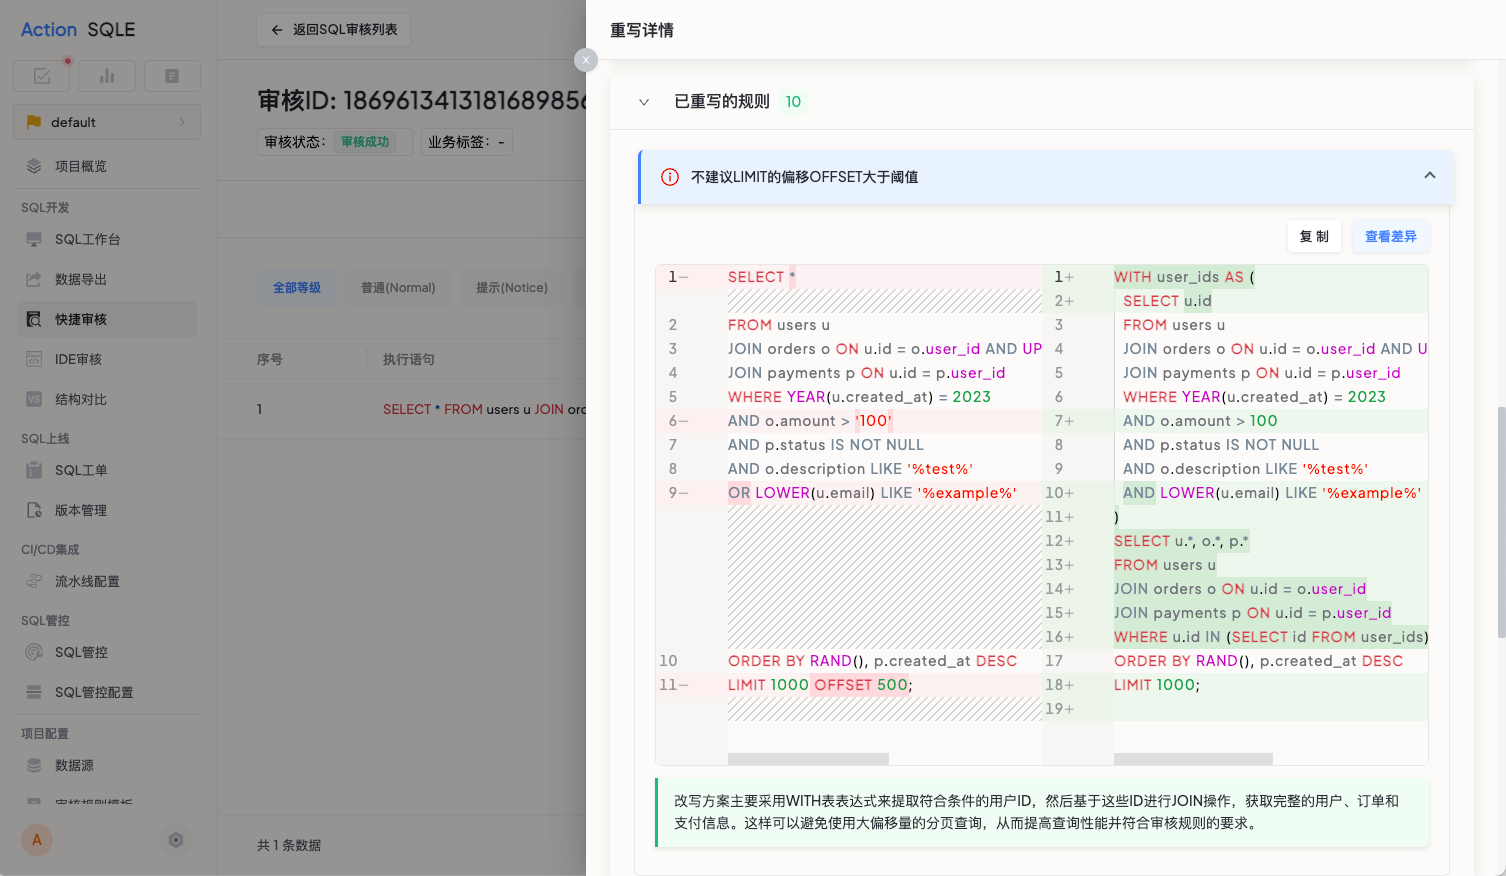This screenshot has height=876, width=1506.
Task: Click the SQL开发 sidebar group label
Action: pyautogui.click(x=46, y=207)
